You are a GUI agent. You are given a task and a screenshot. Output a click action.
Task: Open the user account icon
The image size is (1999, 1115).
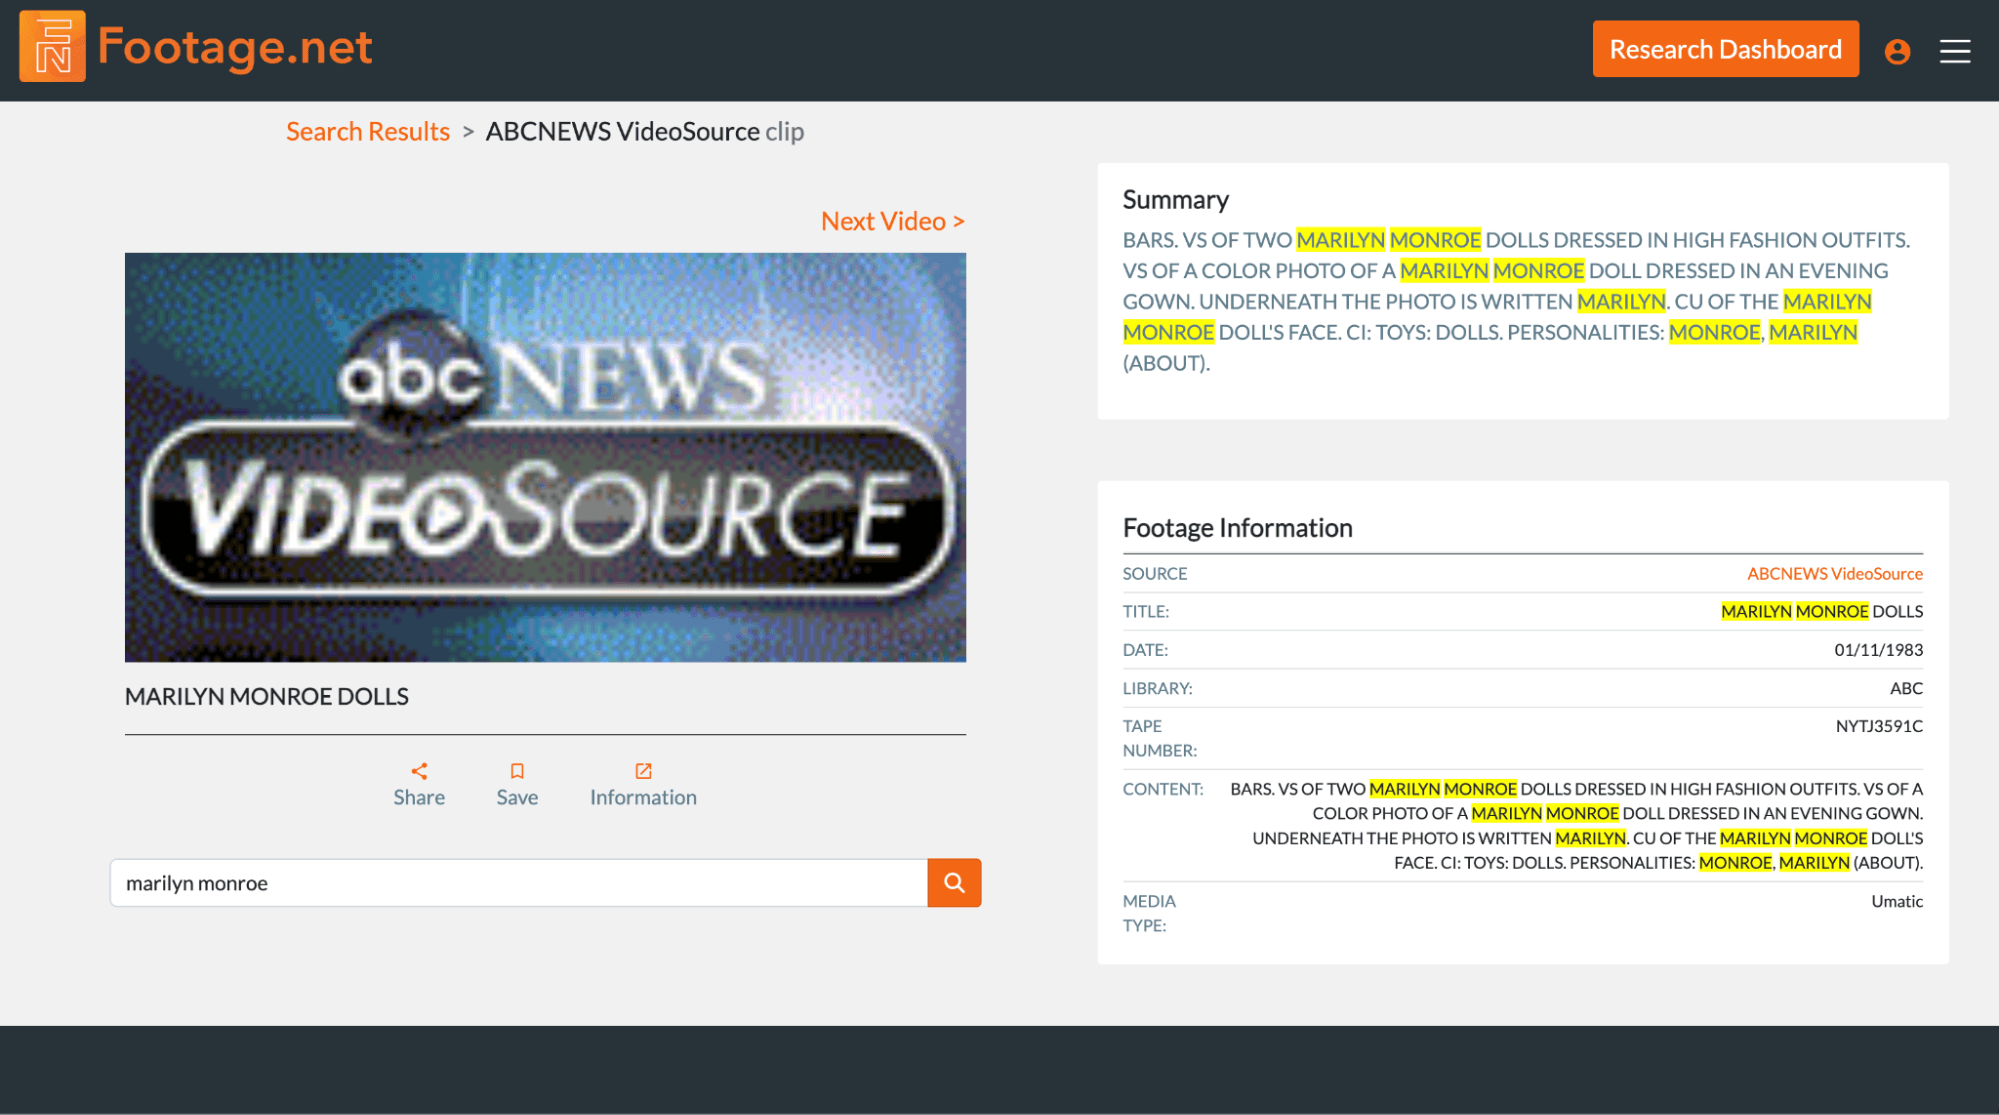pyautogui.click(x=1897, y=52)
